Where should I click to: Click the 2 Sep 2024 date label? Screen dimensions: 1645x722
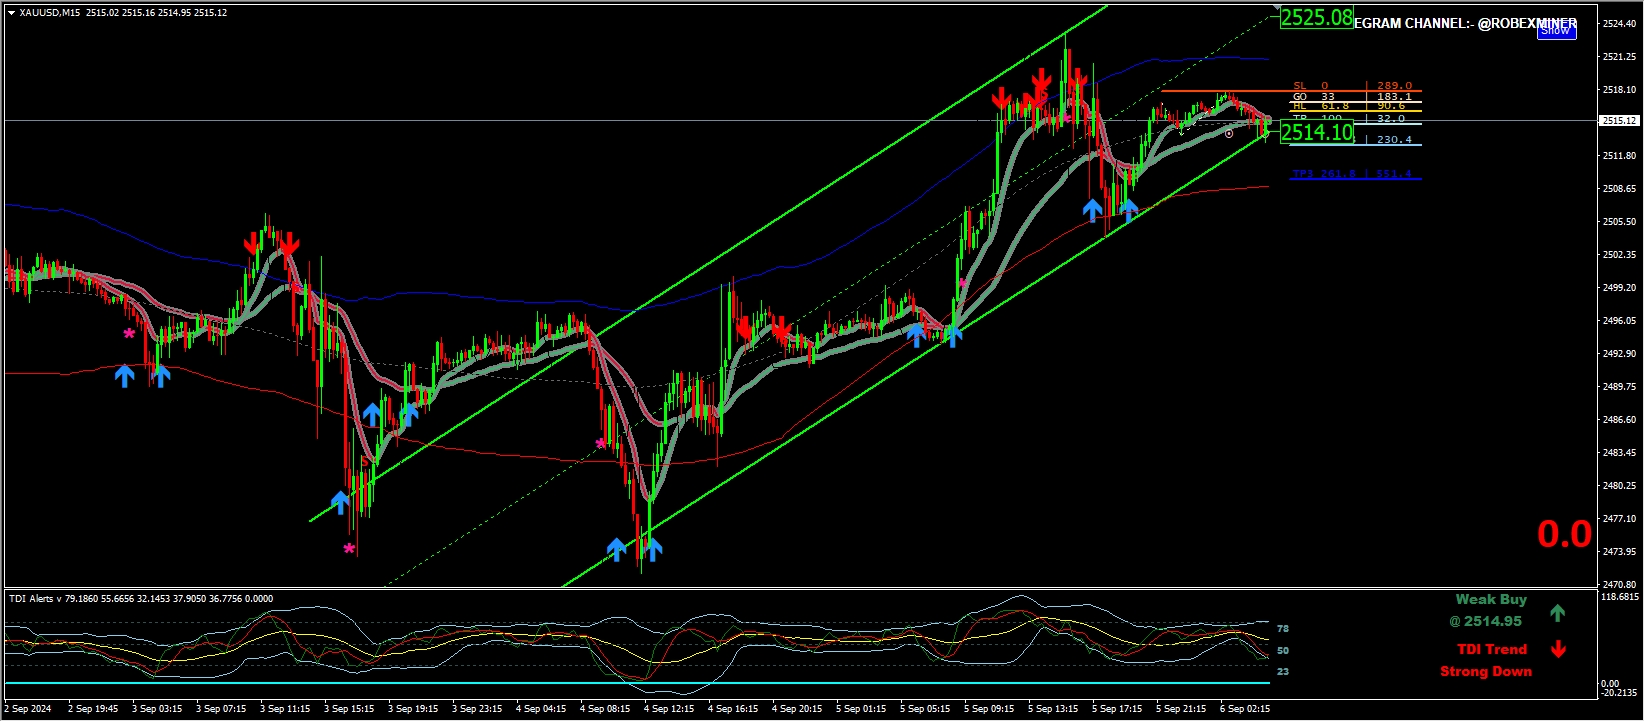click(28, 709)
